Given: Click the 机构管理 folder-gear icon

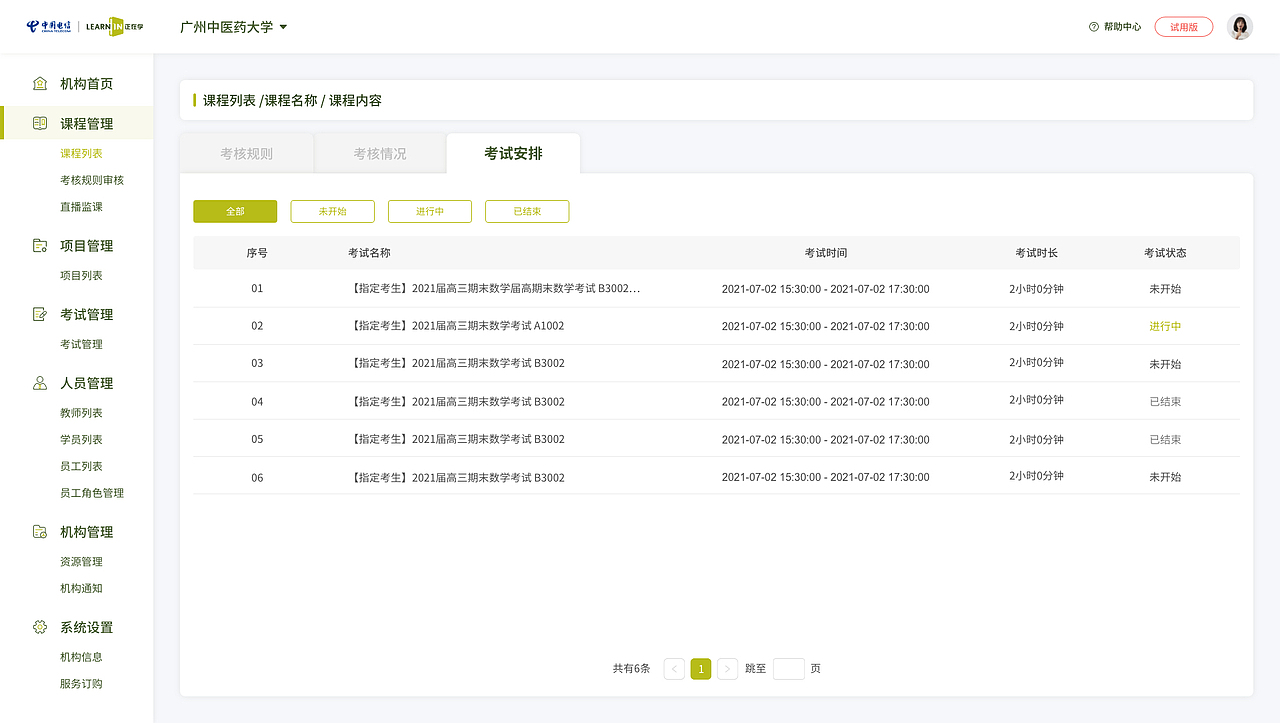Looking at the screenshot, I should 40,531.
